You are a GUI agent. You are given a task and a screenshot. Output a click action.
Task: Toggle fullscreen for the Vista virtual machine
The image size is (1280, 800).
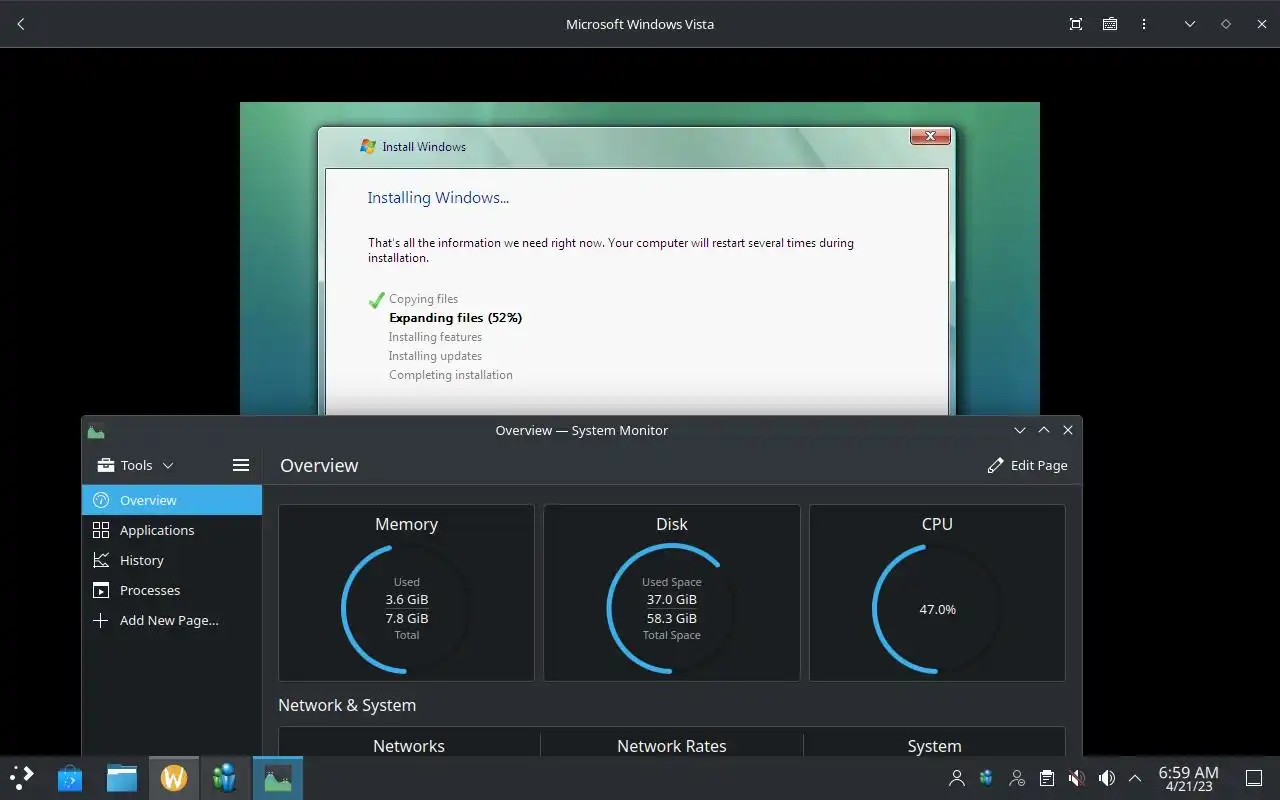click(1076, 24)
